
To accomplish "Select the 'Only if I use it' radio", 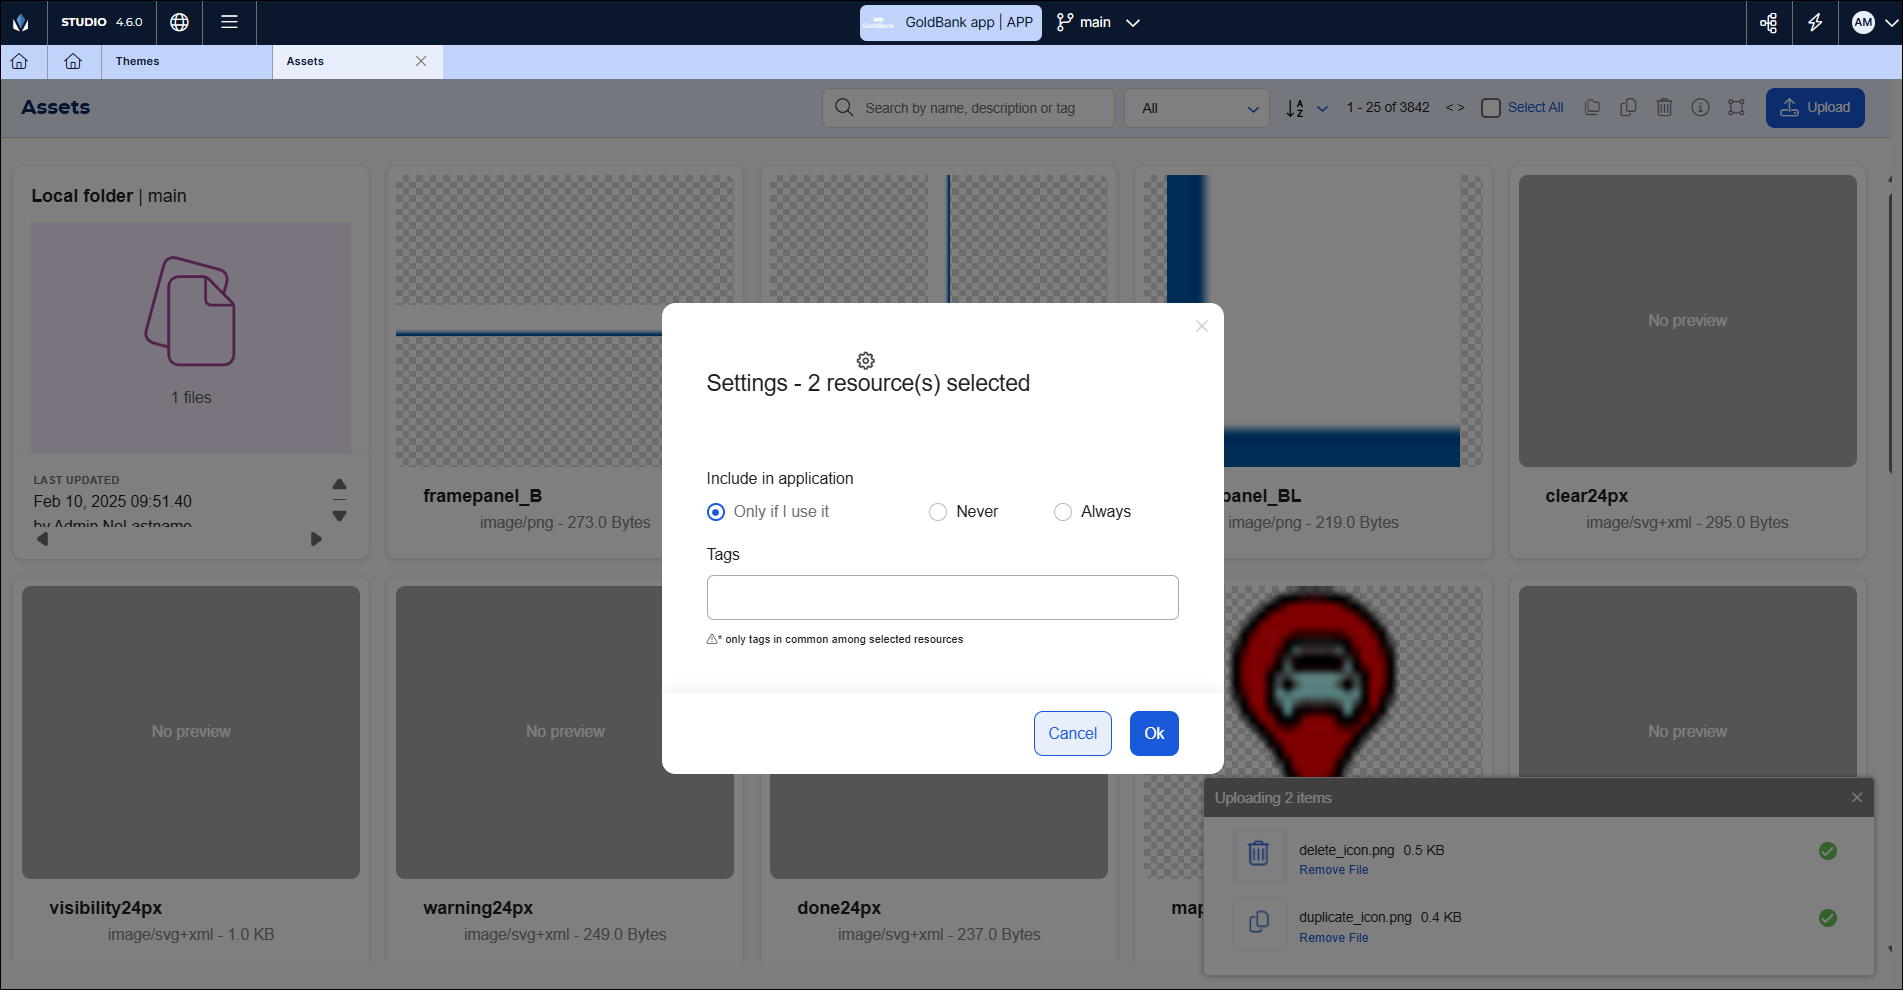I will coord(716,512).
